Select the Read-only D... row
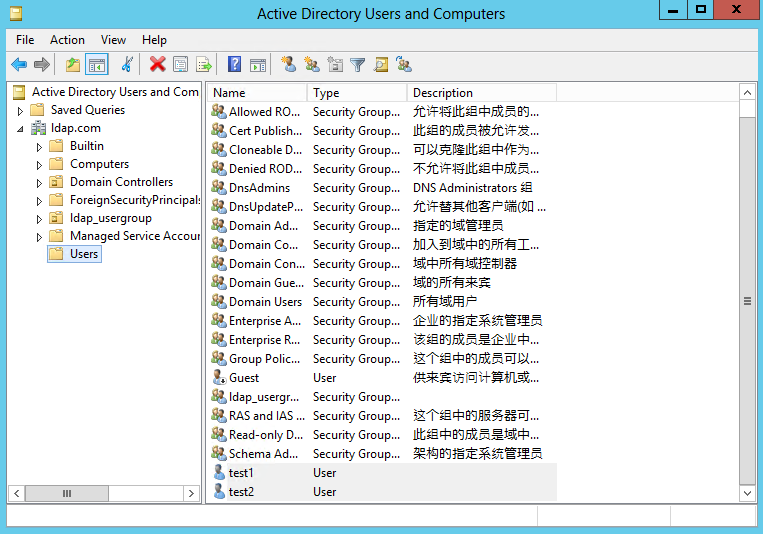Image resolution: width=763 pixels, height=534 pixels. (382, 434)
